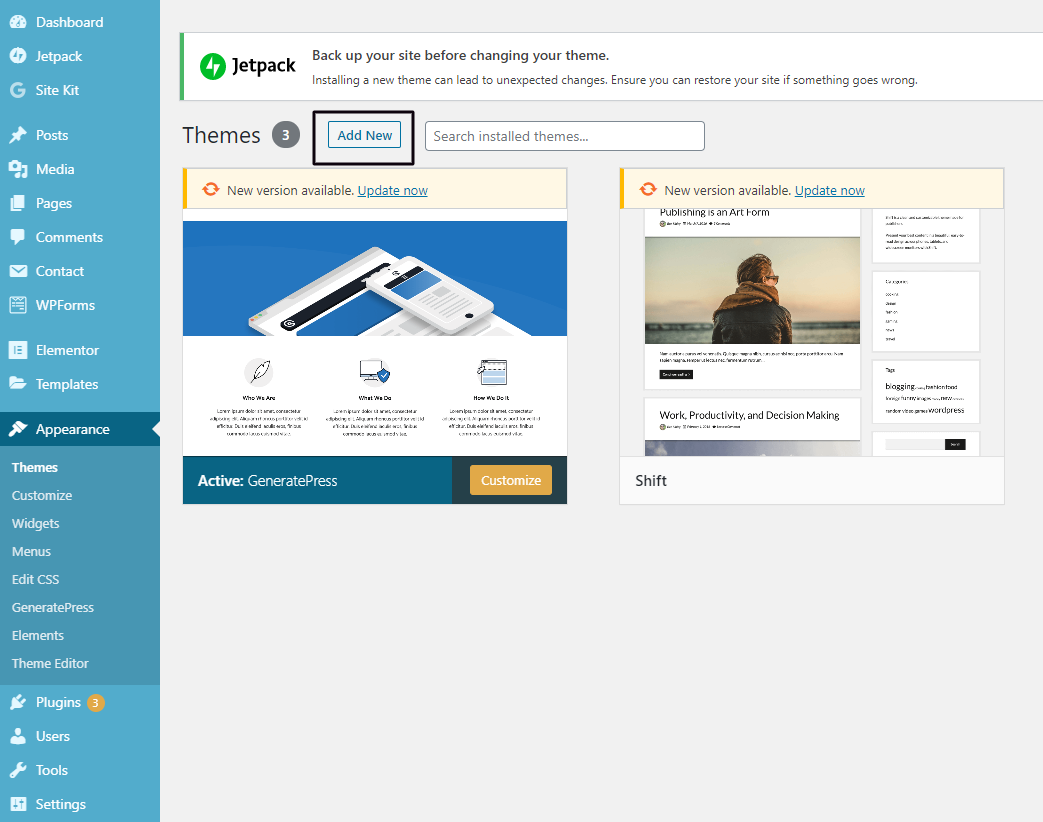
Task: Click the Back up your site heading
Action: [x=460, y=55]
